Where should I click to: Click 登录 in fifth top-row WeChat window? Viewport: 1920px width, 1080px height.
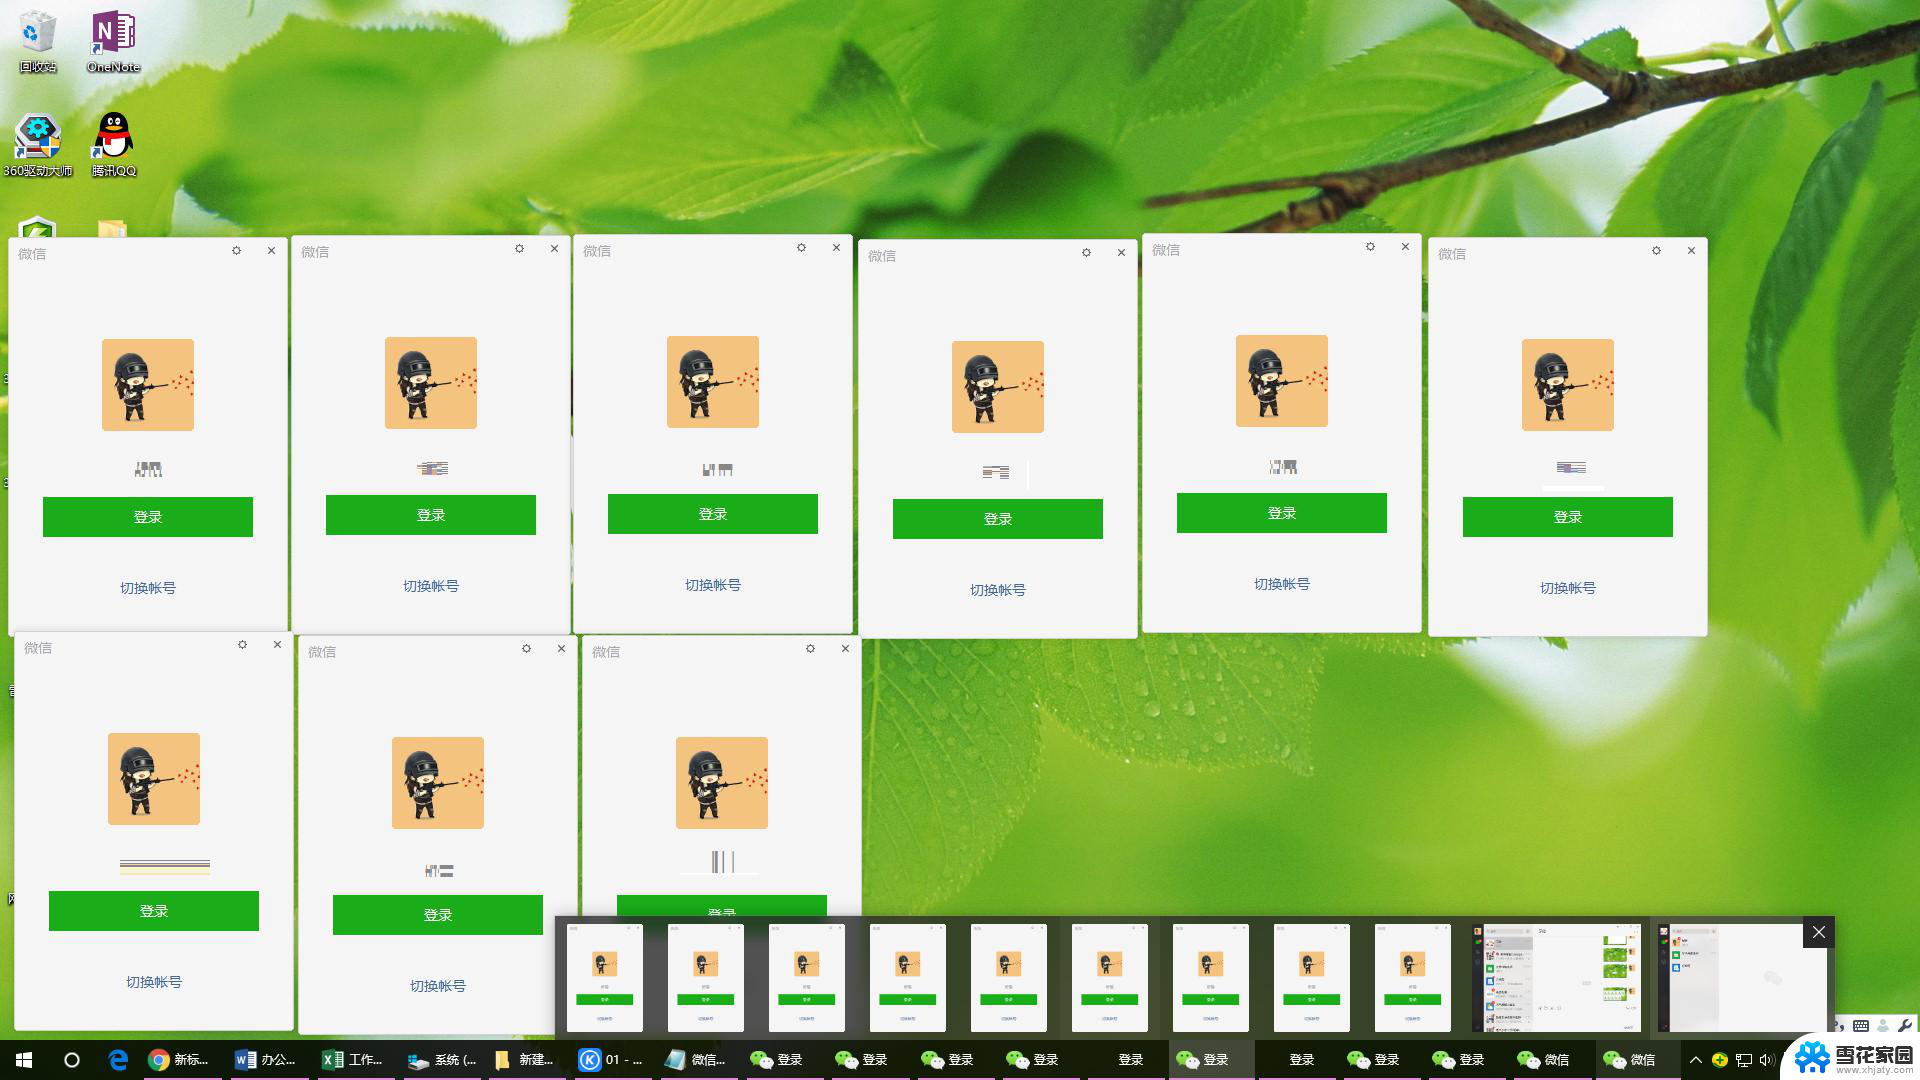point(1282,513)
